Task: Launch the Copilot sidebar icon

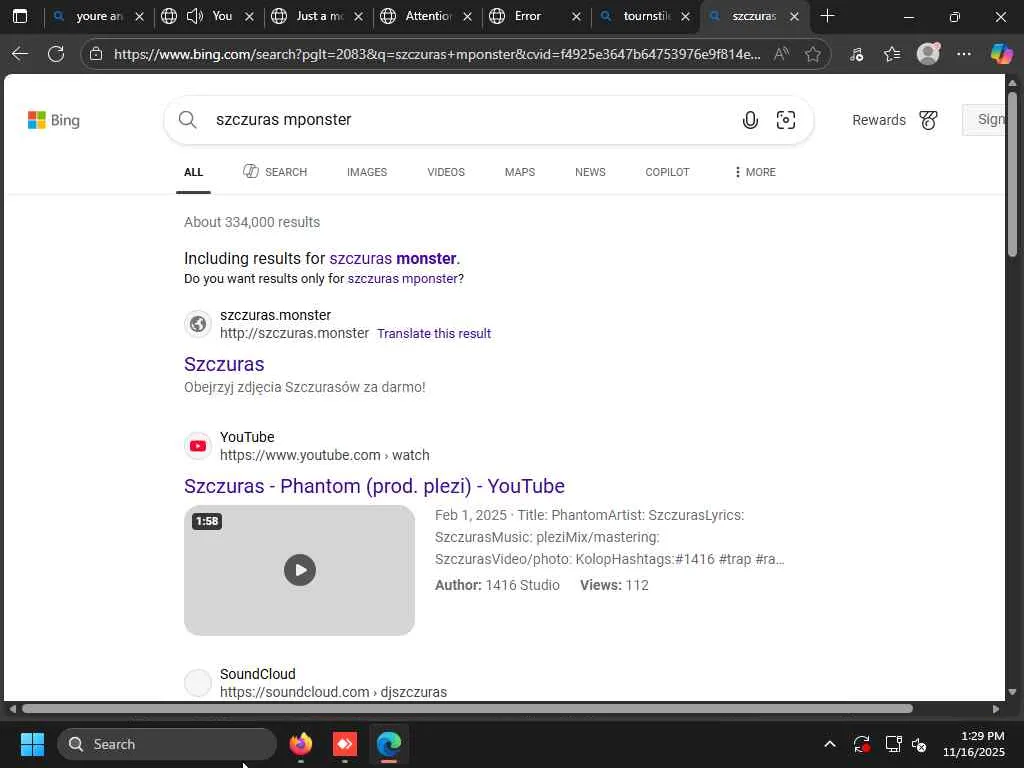Action: (1001, 54)
